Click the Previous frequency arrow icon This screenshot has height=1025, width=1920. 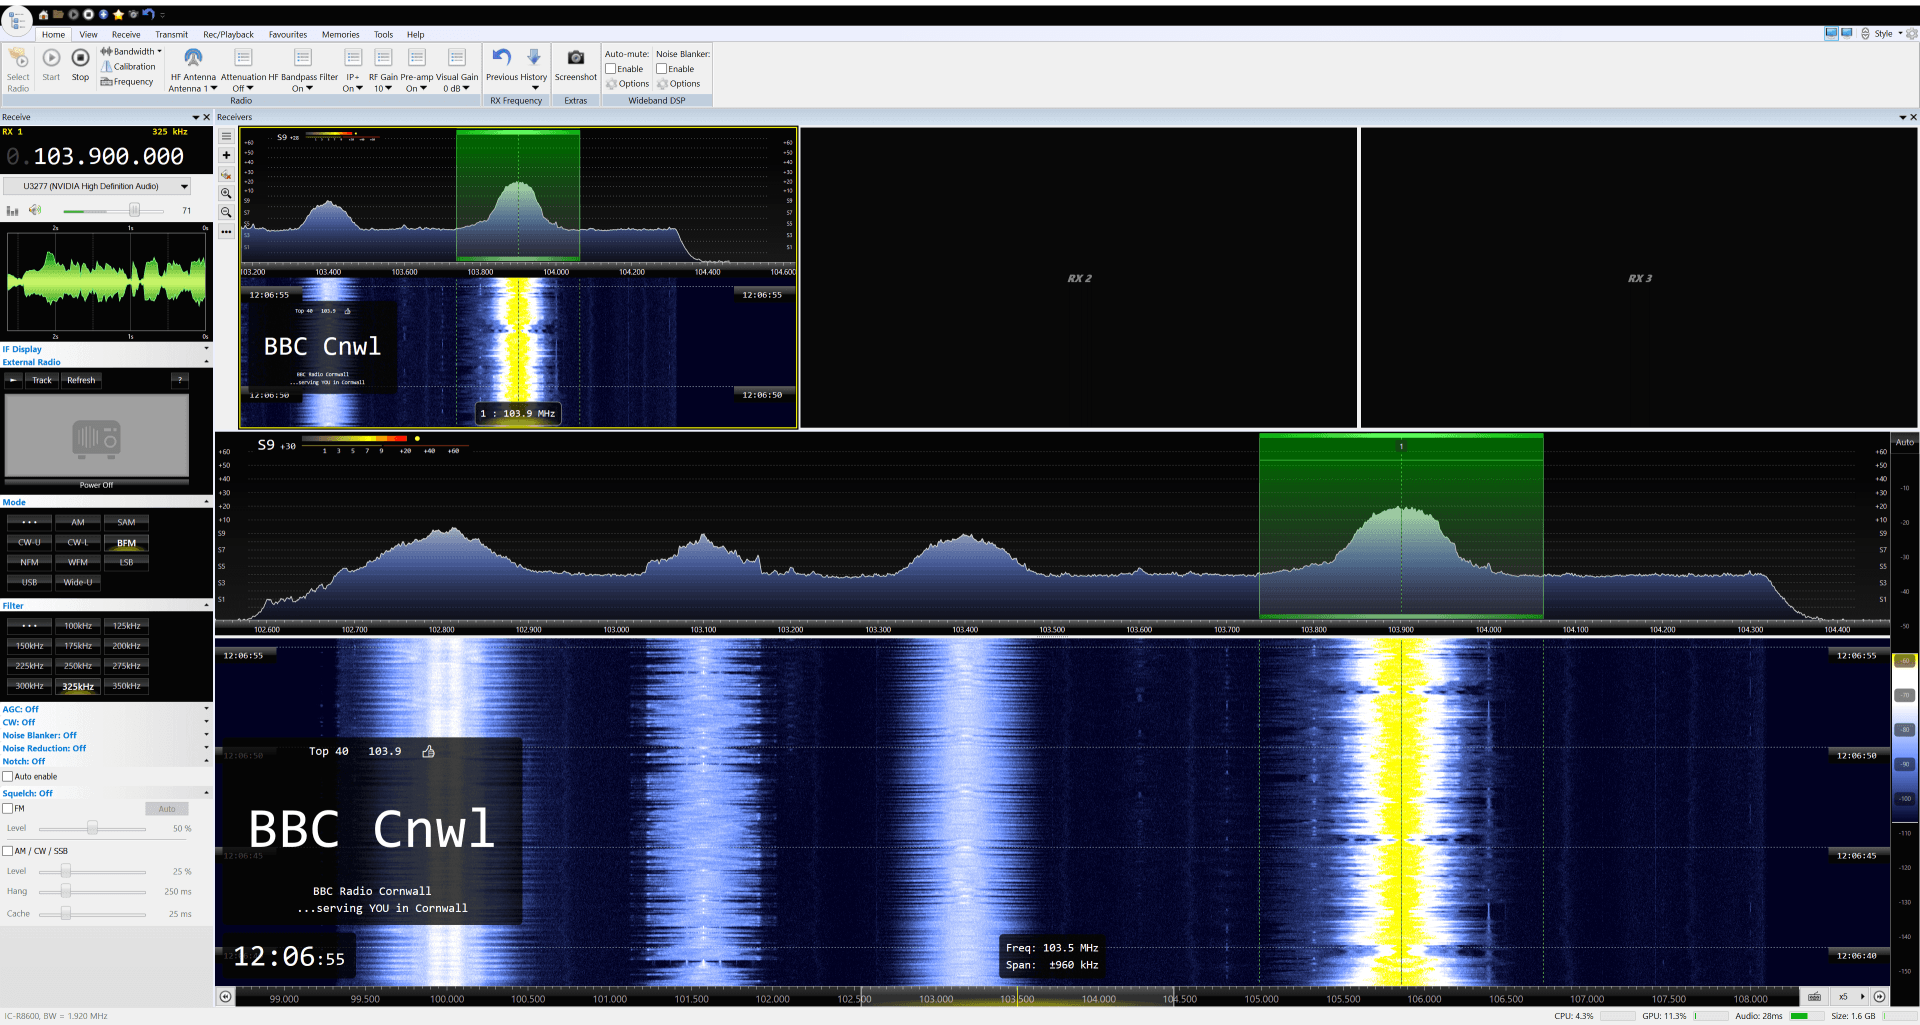tap(500, 58)
